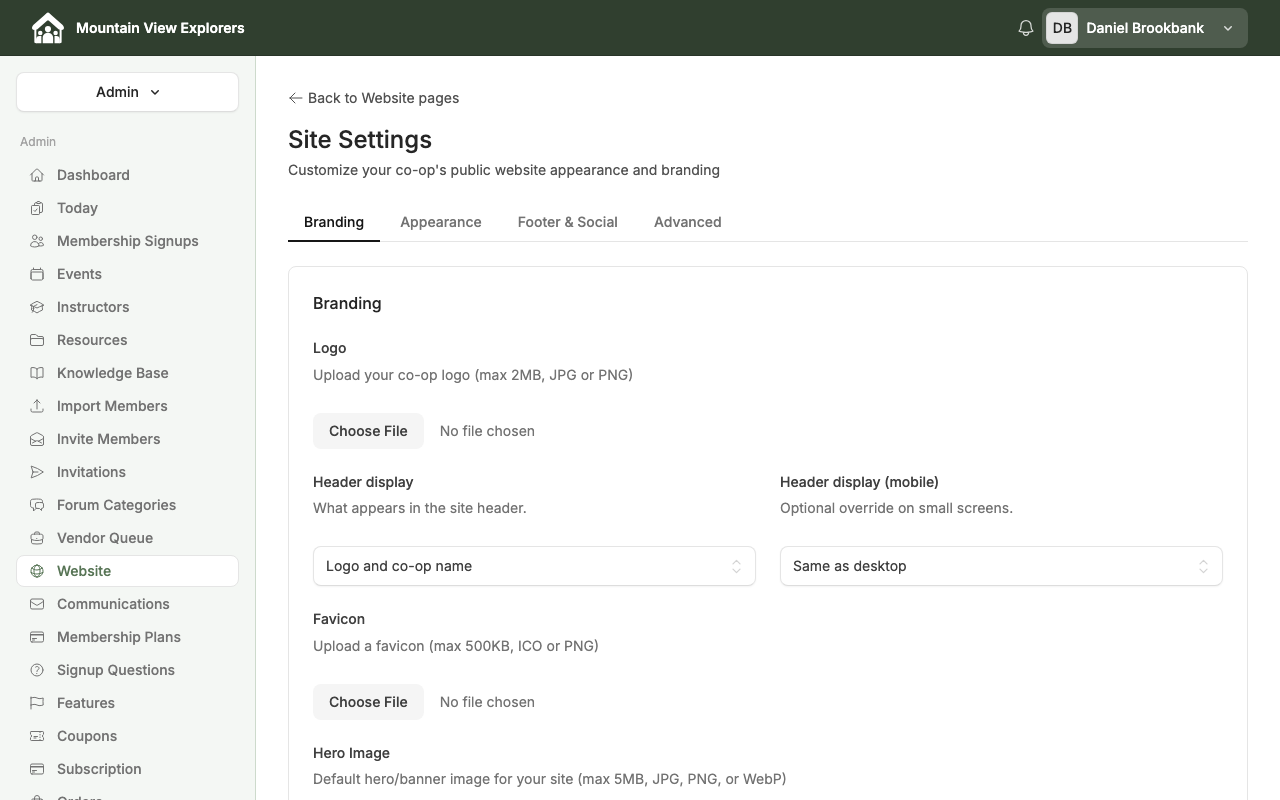Click the Resources folder icon

(x=37, y=340)
